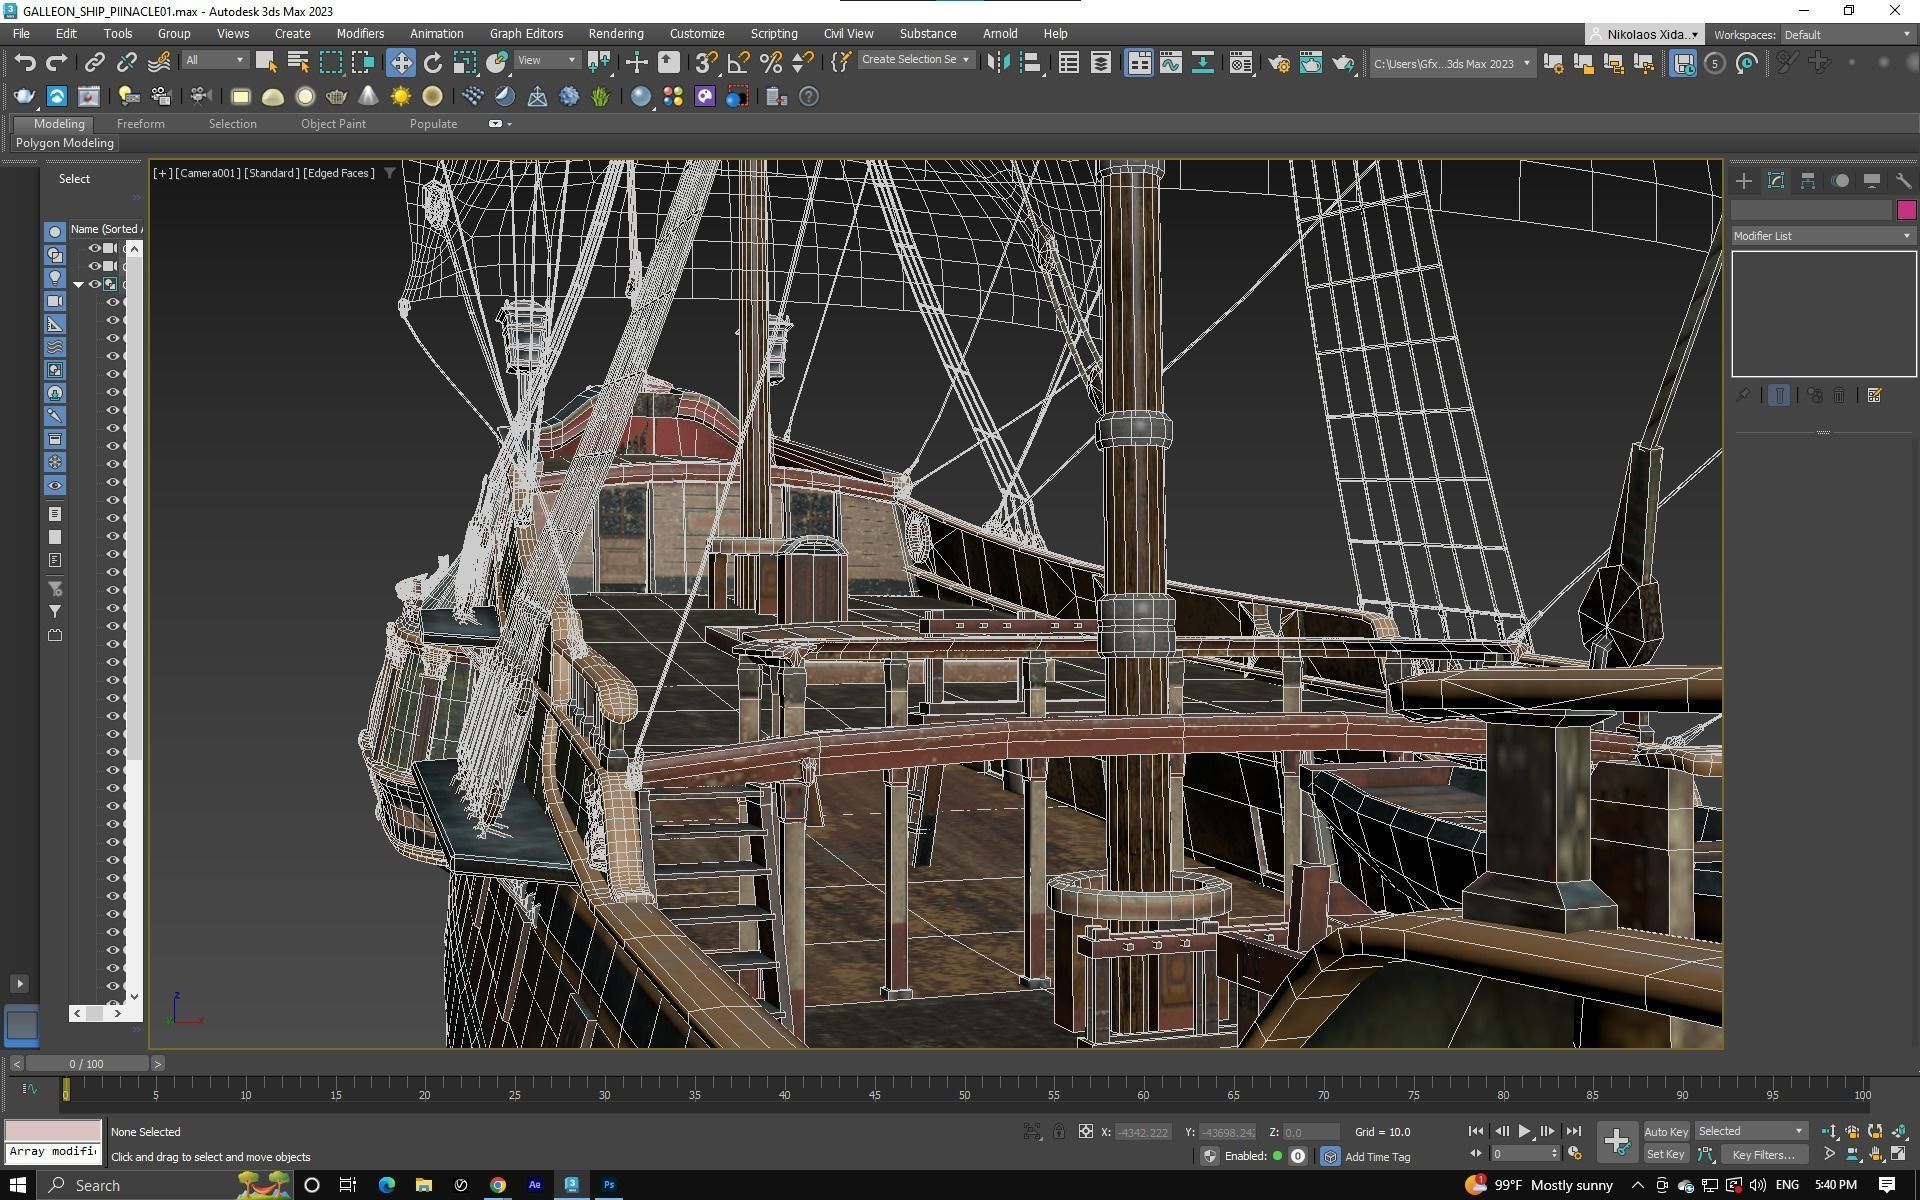Open Render Setup icon
This screenshot has width=1920, height=1200.
tap(1278, 63)
